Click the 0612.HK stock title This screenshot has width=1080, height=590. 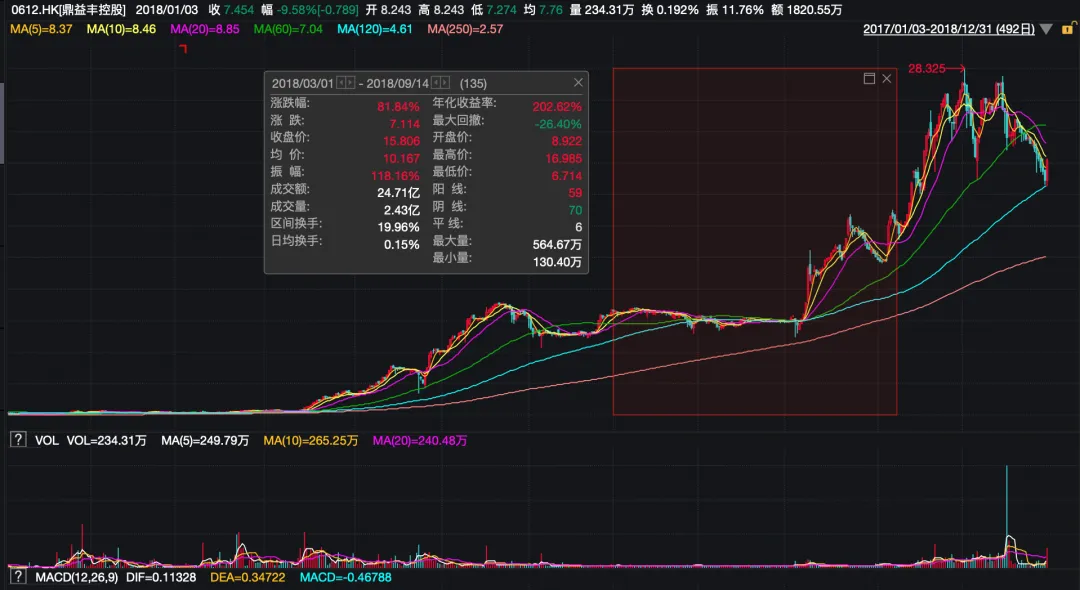tap(68, 10)
